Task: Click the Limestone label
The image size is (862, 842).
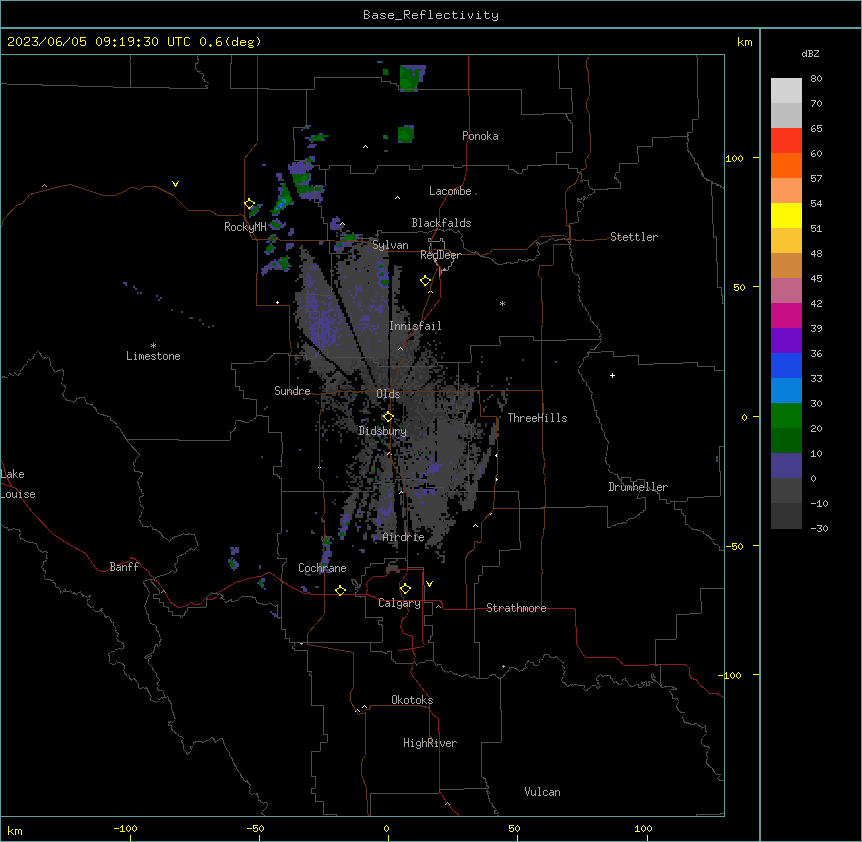Action: 153,356
